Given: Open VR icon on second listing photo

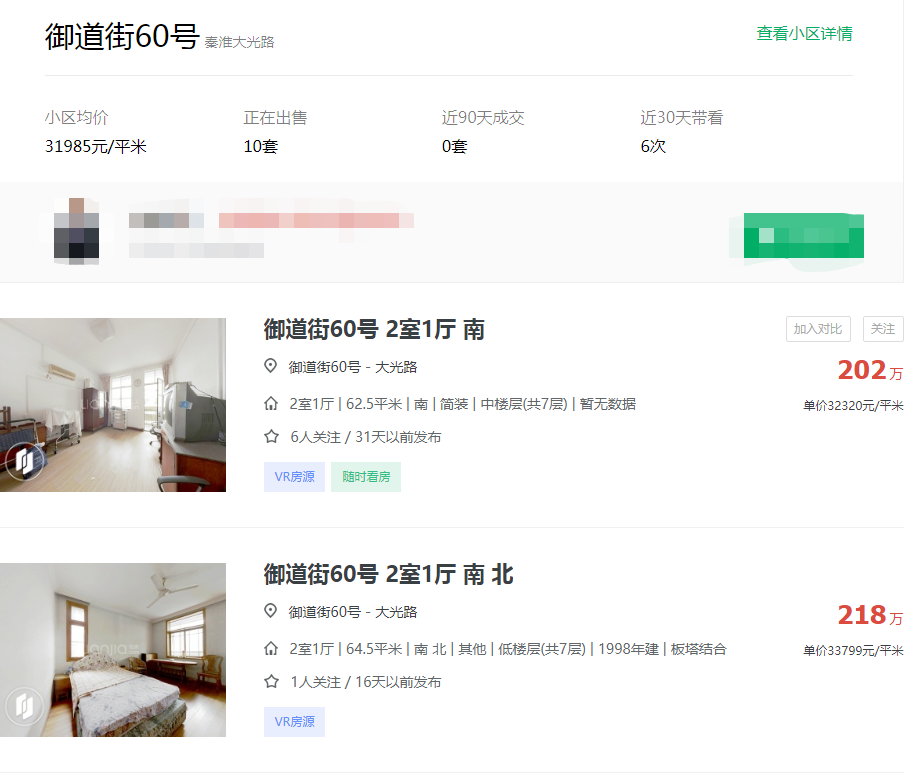Looking at the screenshot, I should point(25,707).
